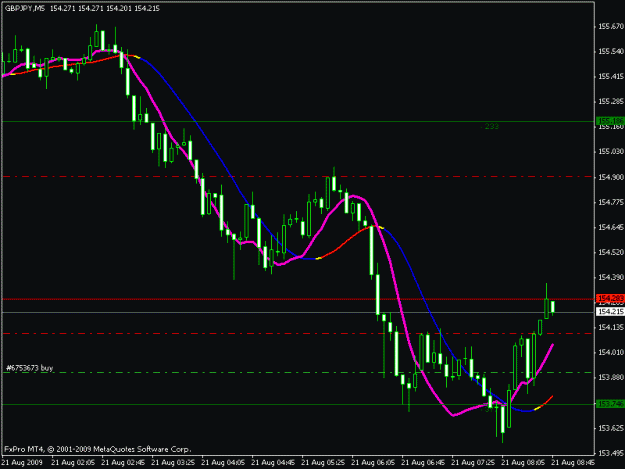Click the 153.625 price axis label
Image resolution: width=625 pixels, height=469 pixels.
click(611, 428)
